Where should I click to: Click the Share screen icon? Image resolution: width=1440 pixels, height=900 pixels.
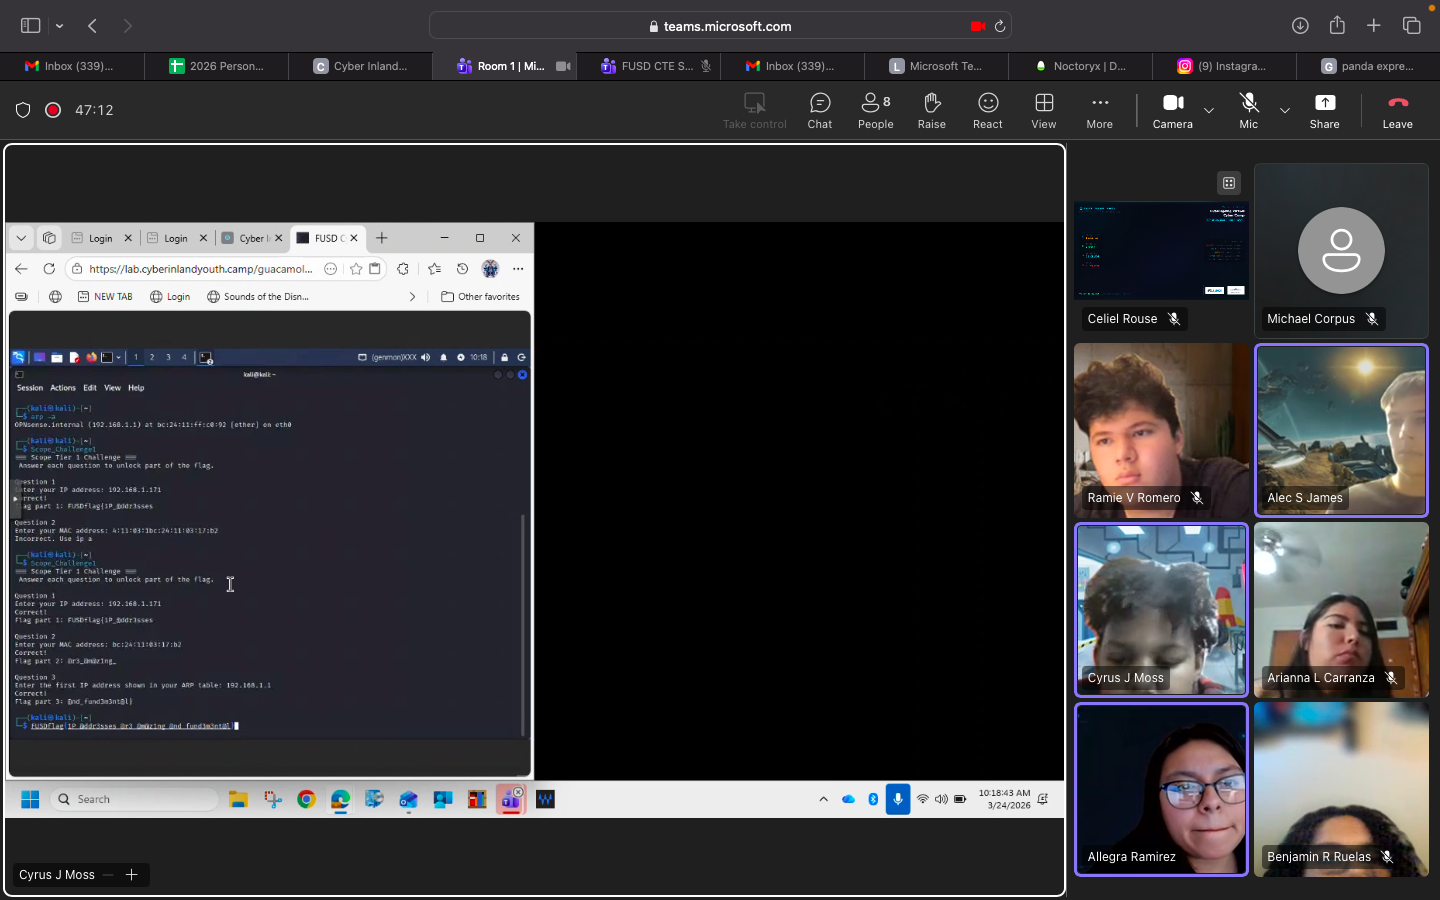point(1324,110)
